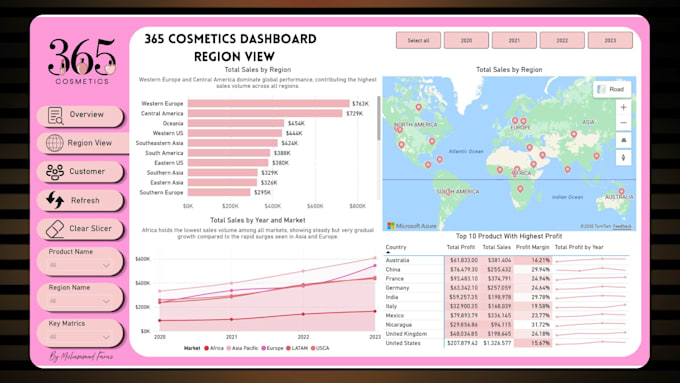Sort table by Country column header
This screenshot has width=680, height=383.
396,247
